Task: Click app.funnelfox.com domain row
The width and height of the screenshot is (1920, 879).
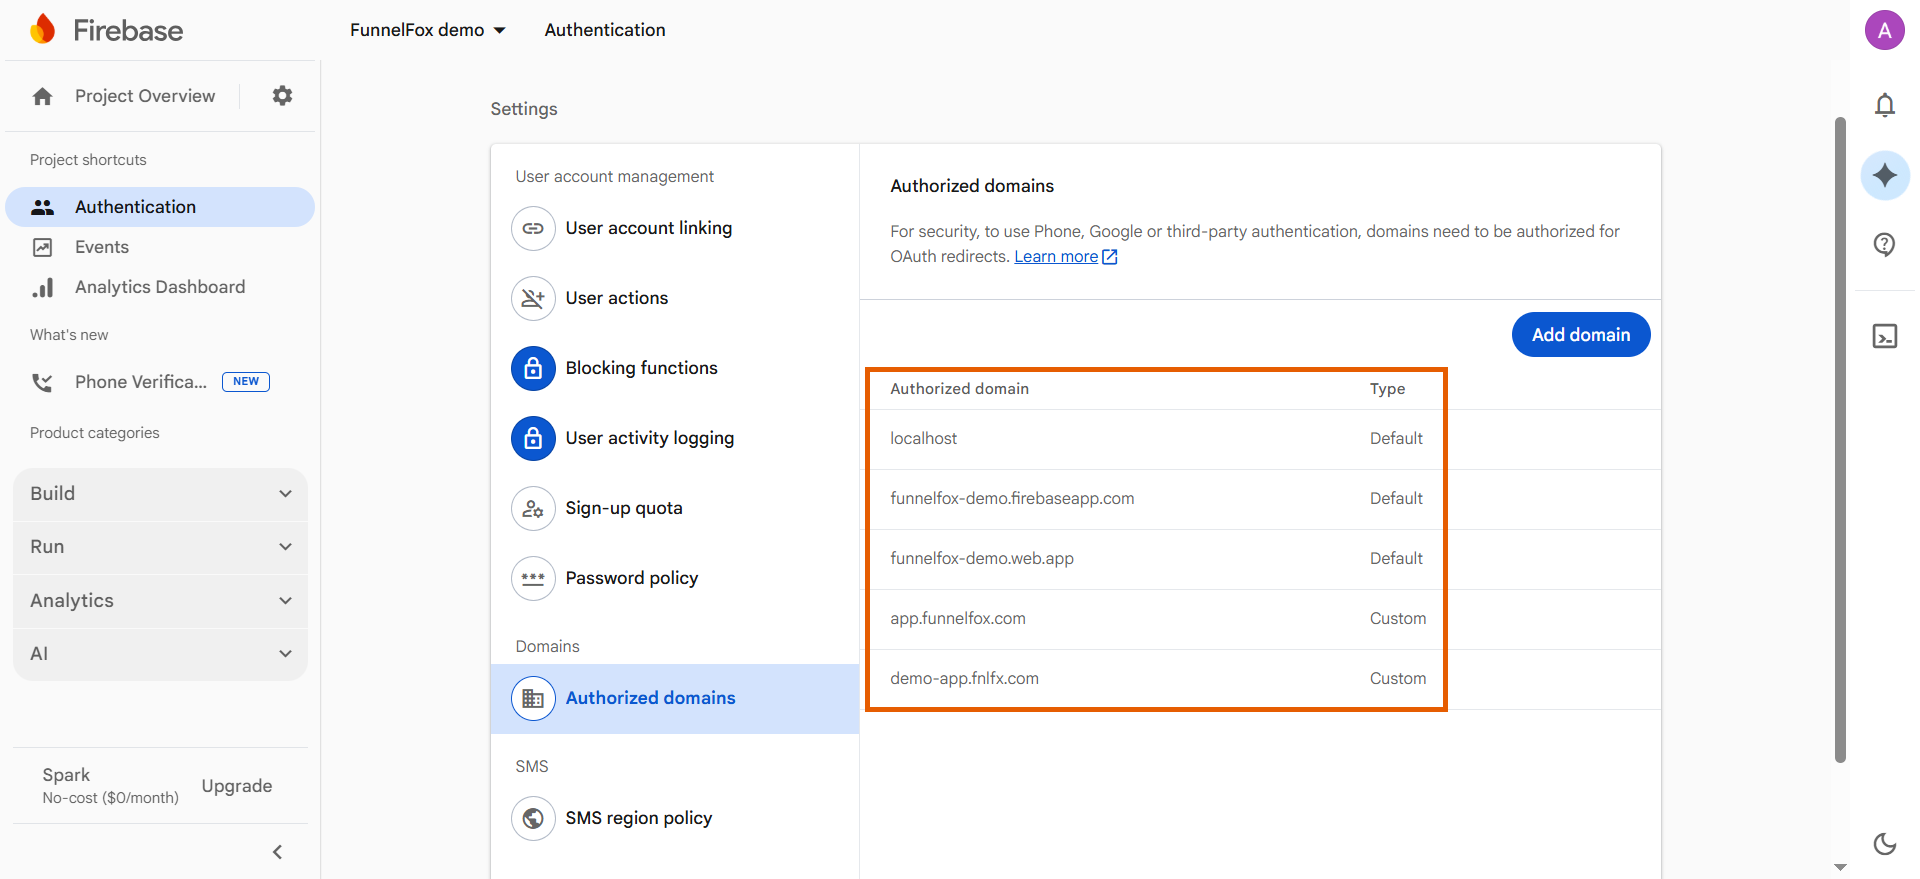Action: point(1260,619)
